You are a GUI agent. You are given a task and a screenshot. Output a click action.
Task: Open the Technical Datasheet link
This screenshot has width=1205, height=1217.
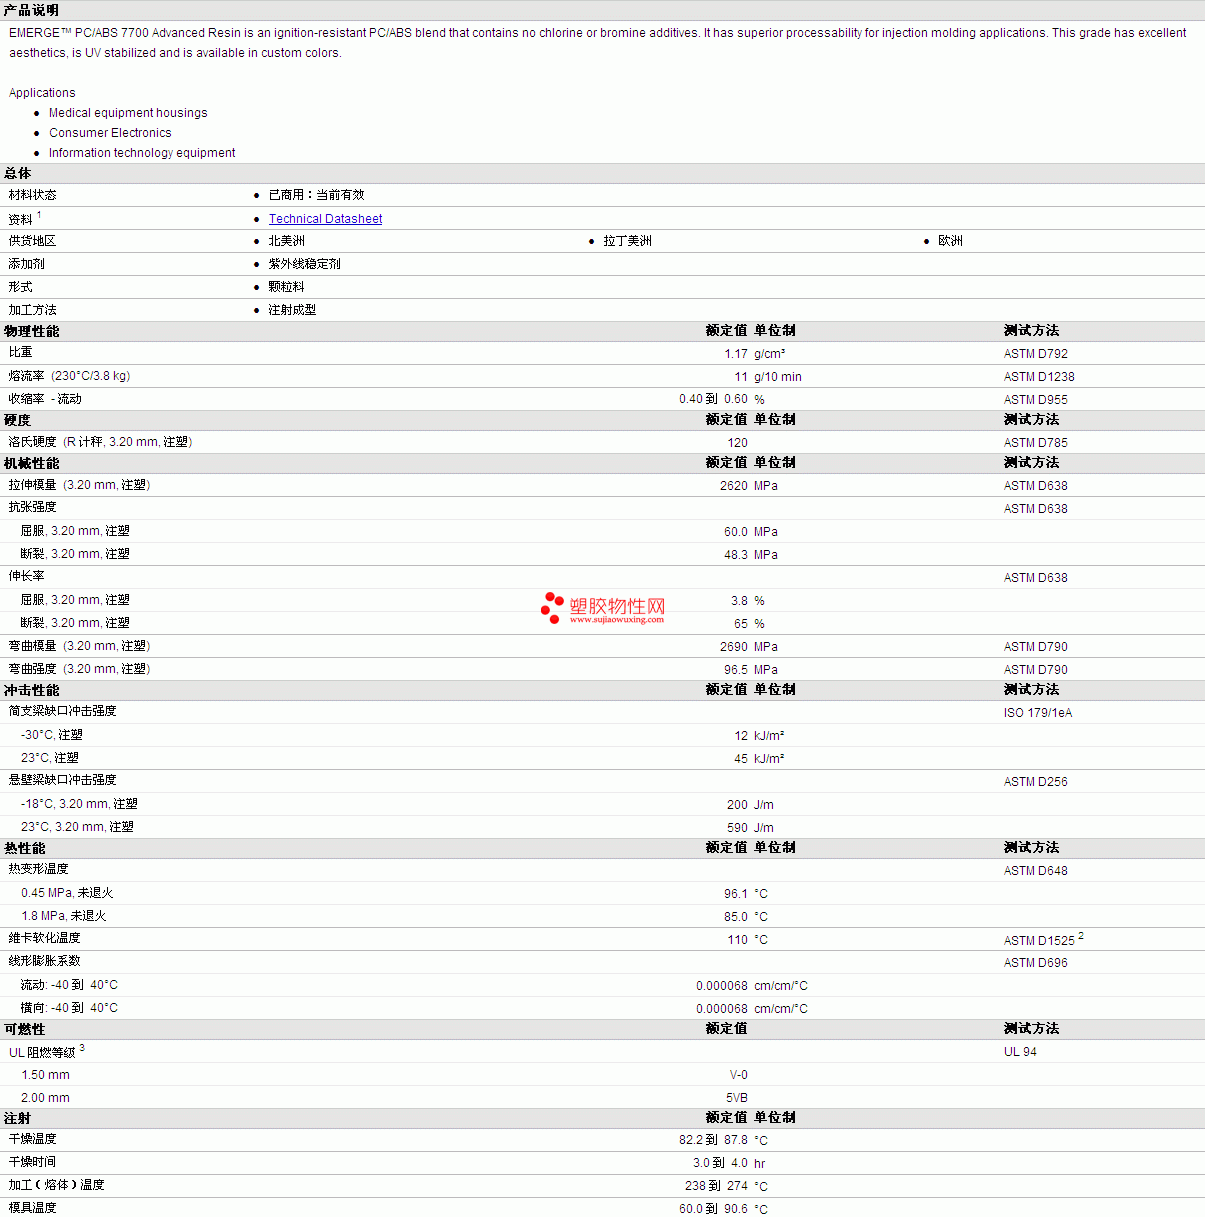(x=325, y=219)
